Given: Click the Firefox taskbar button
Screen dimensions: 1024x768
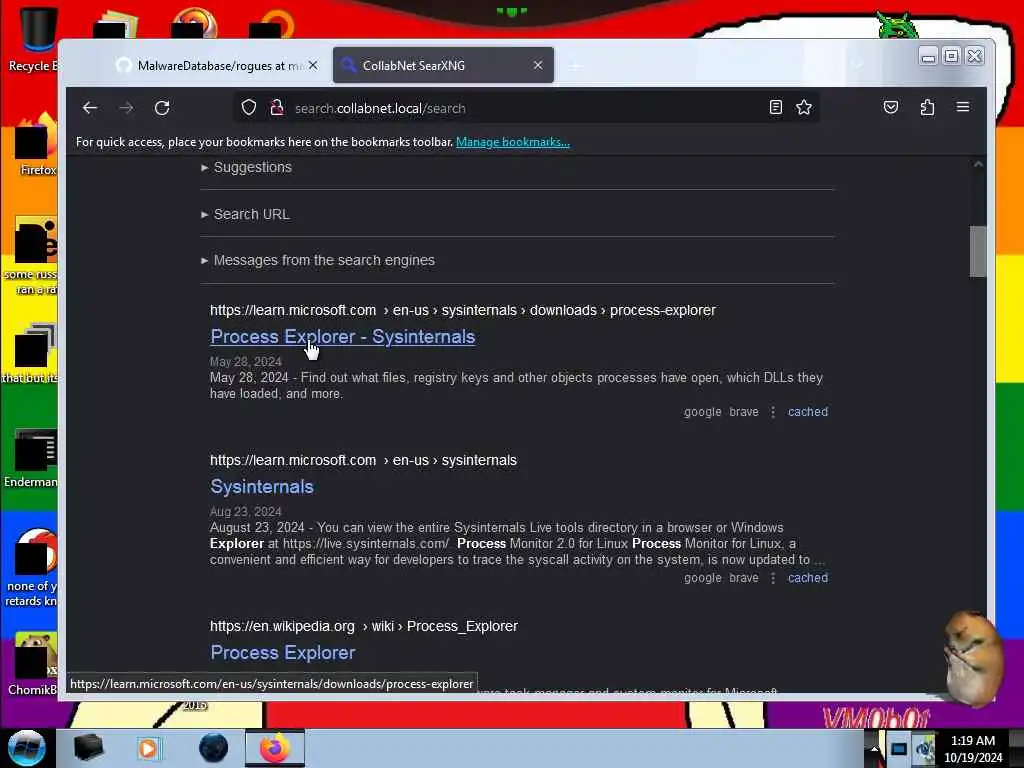Looking at the screenshot, I should [x=275, y=748].
